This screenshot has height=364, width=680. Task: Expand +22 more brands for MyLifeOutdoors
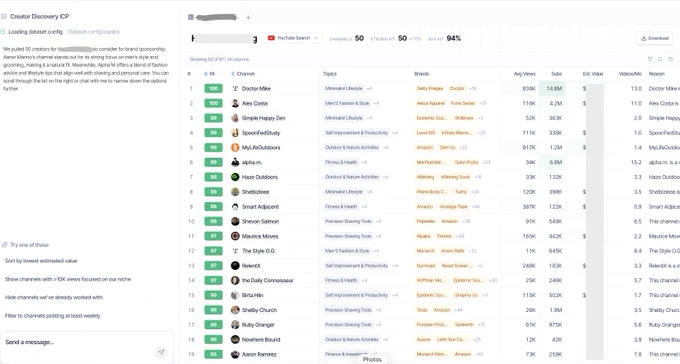coord(464,148)
